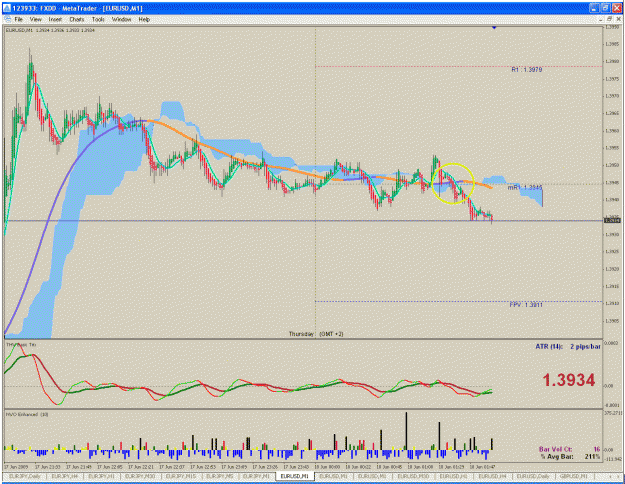Open the File menu
The image size is (625, 484).
(18, 19)
